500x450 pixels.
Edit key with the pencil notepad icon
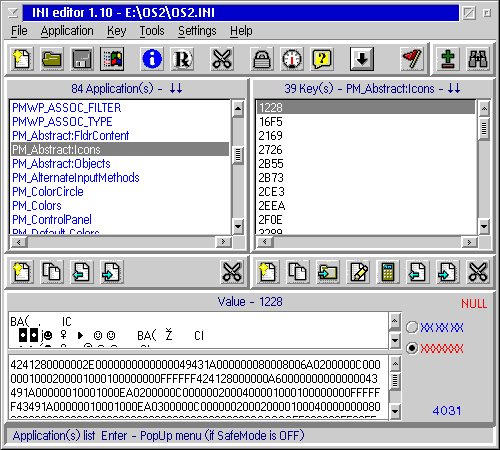click(x=358, y=272)
